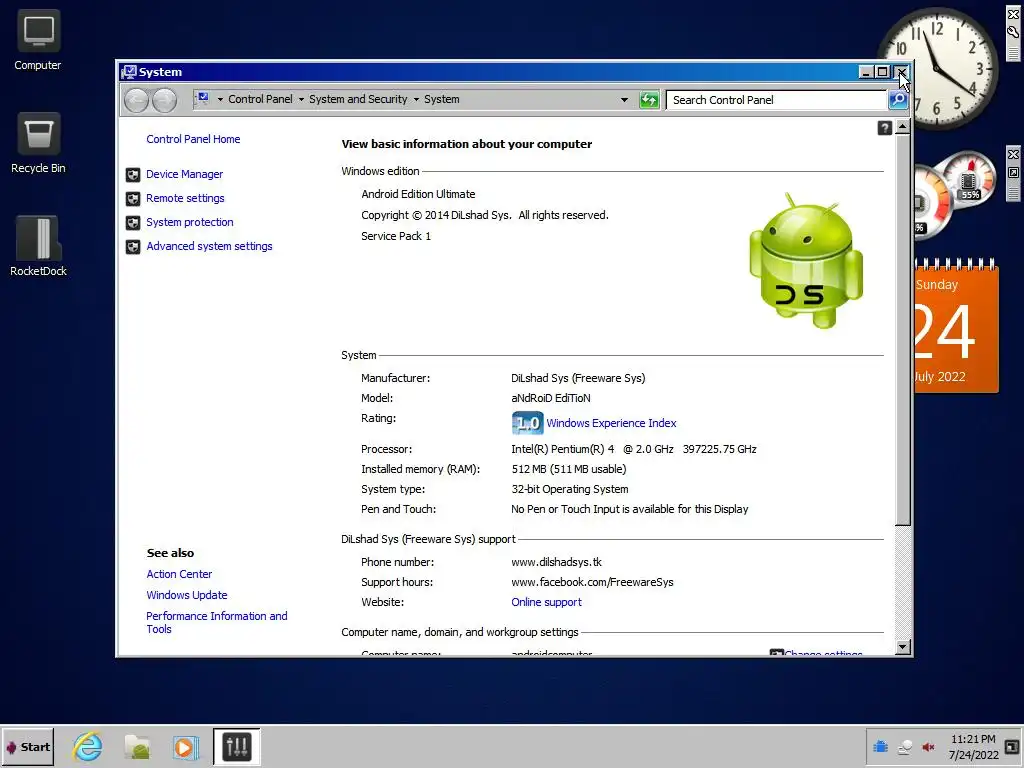Open the address bar history dropdown arrow
This screenshot has width=1024, height=768.
624,100
